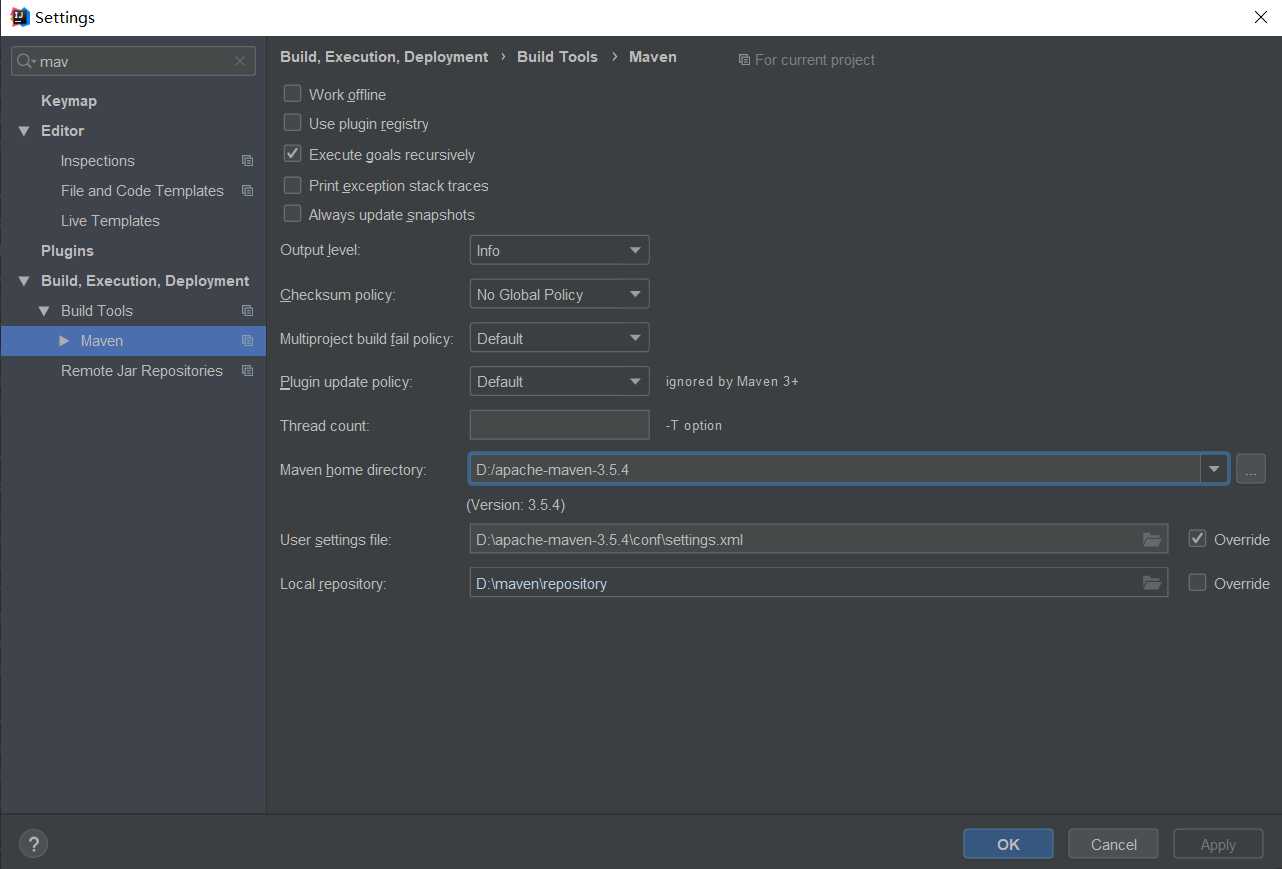The image size is (1282, 869).
Task: Collapse the Editor tree node
Action: [24, 131]
